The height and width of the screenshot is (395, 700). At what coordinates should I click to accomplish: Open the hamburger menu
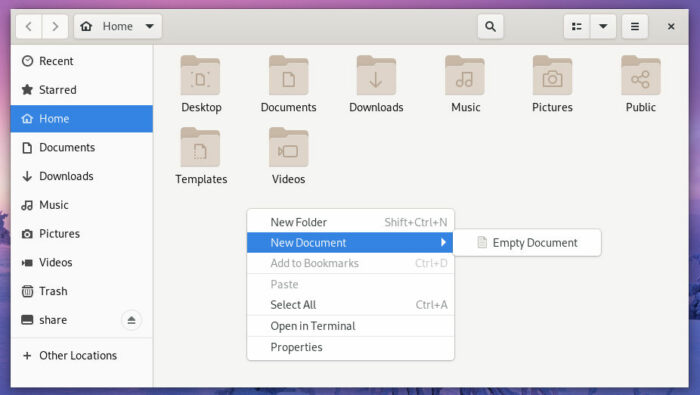(634, 26)
